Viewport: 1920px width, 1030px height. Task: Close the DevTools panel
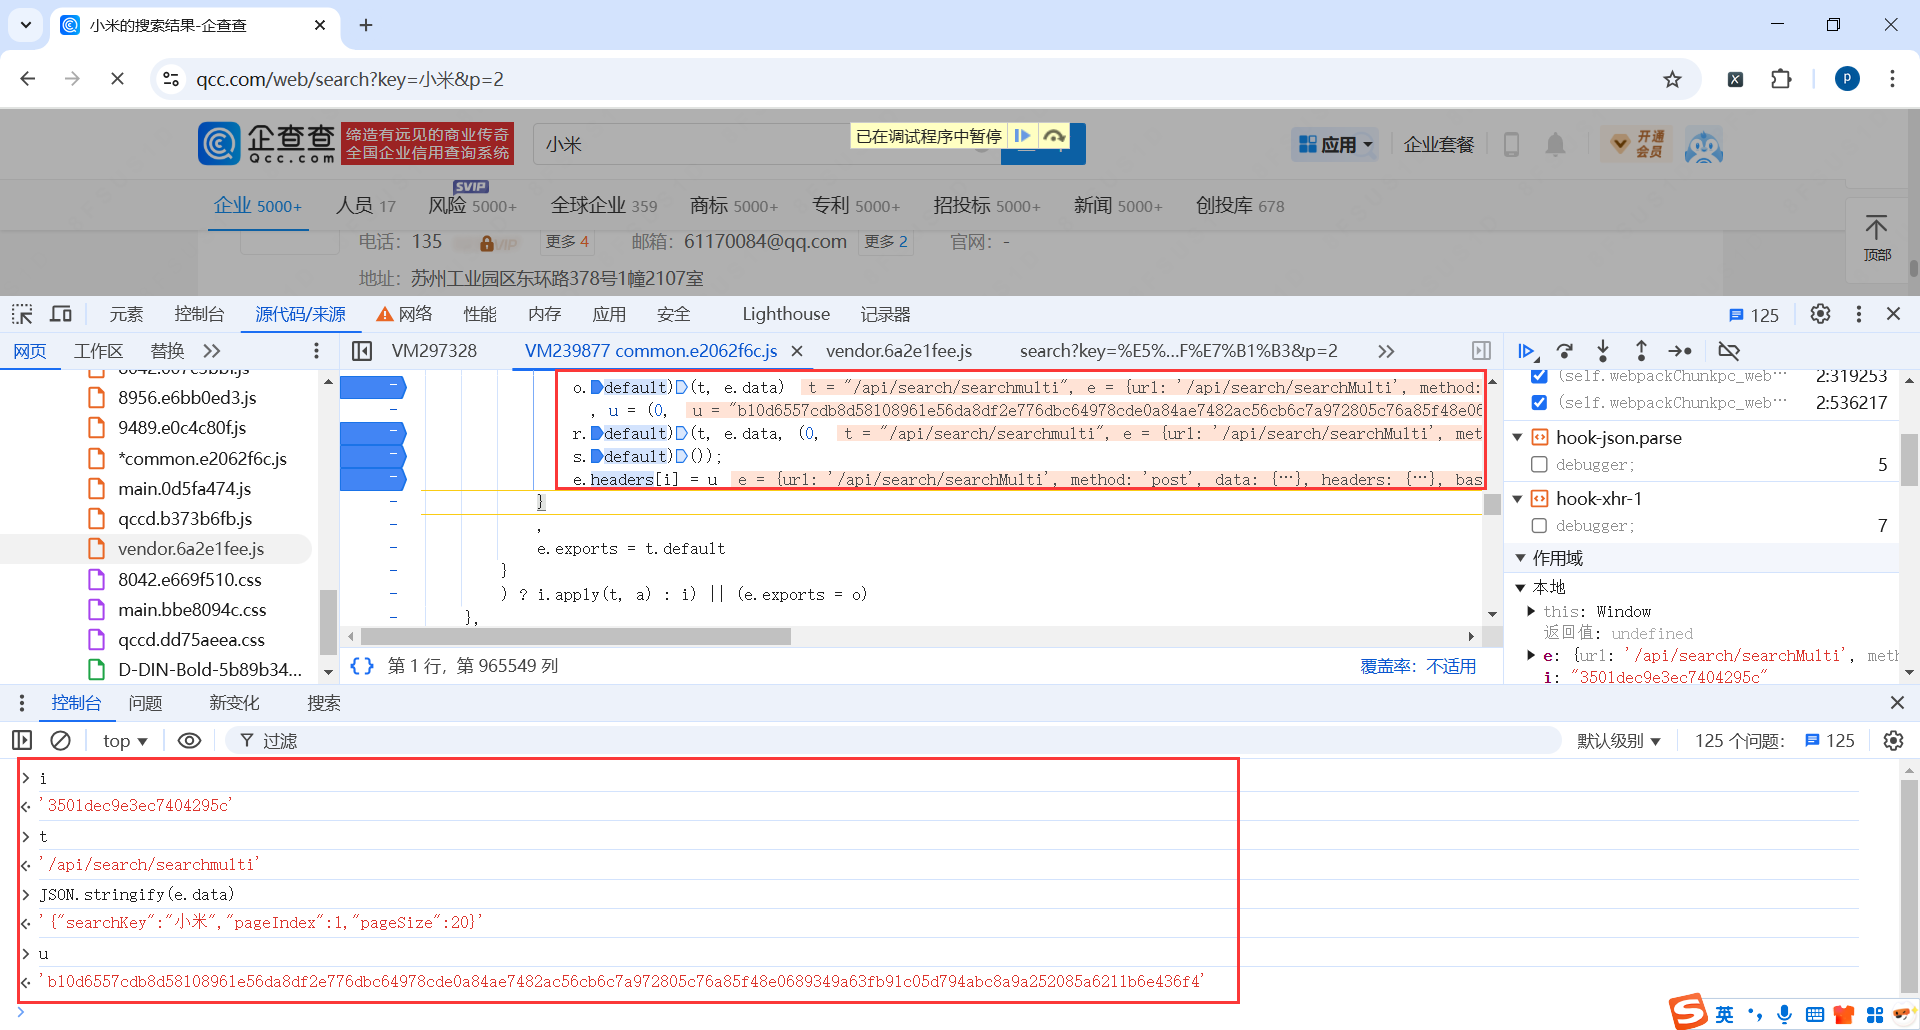tap(1893, 314)
